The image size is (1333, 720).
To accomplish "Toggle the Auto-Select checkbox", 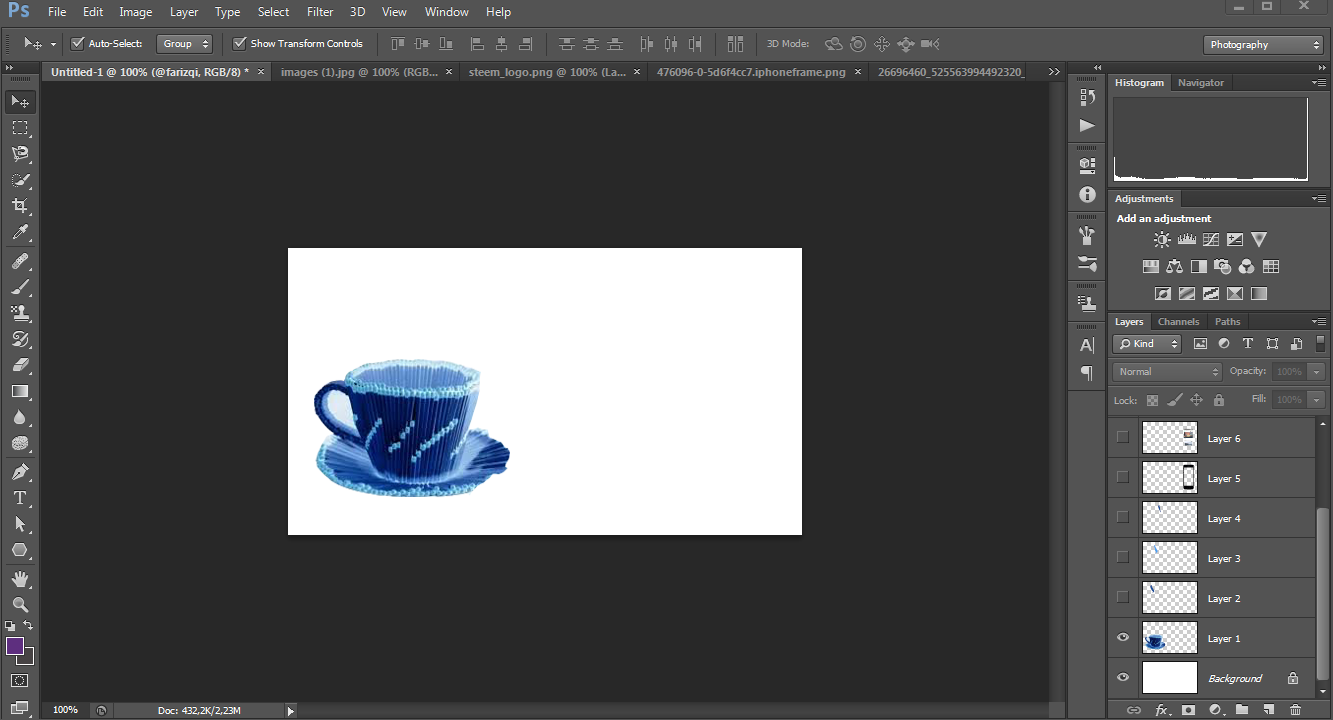I will 78,44.
